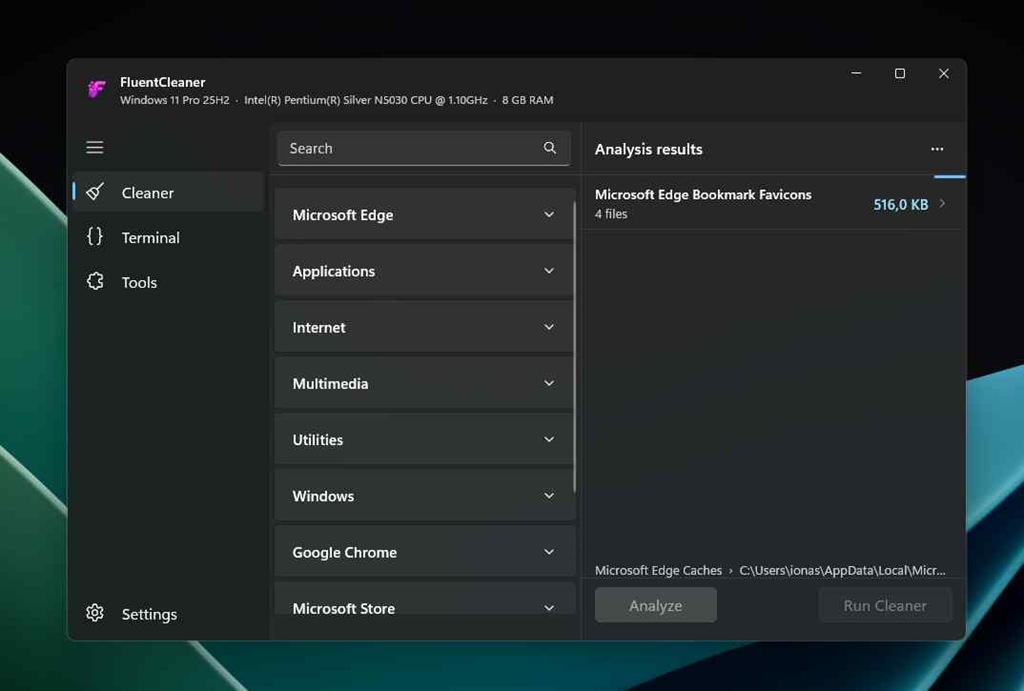This screenshot has width=1024, height=691.
Task: Expand the Google Chrome category
Action: 424,552
